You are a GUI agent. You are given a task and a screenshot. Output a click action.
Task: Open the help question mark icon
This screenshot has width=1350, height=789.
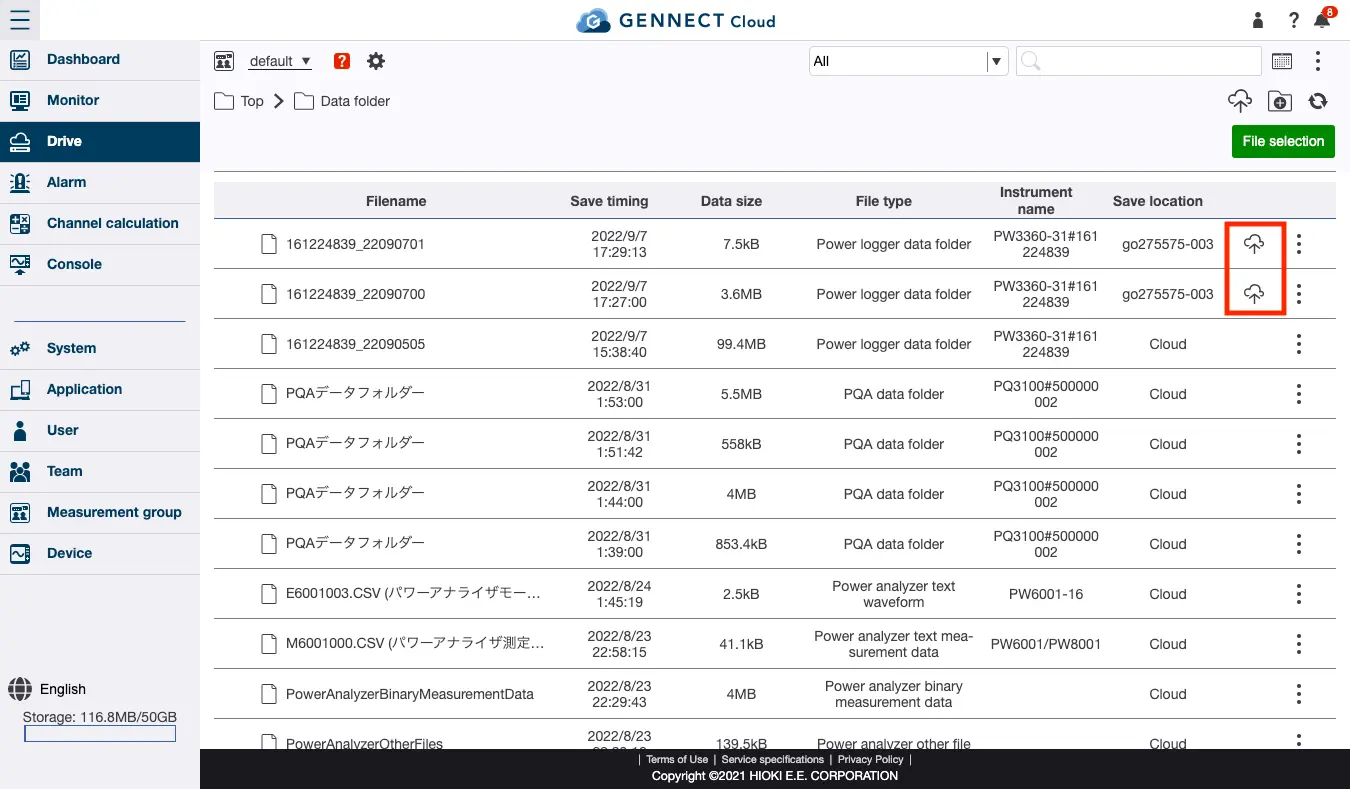click(1293, 20)
